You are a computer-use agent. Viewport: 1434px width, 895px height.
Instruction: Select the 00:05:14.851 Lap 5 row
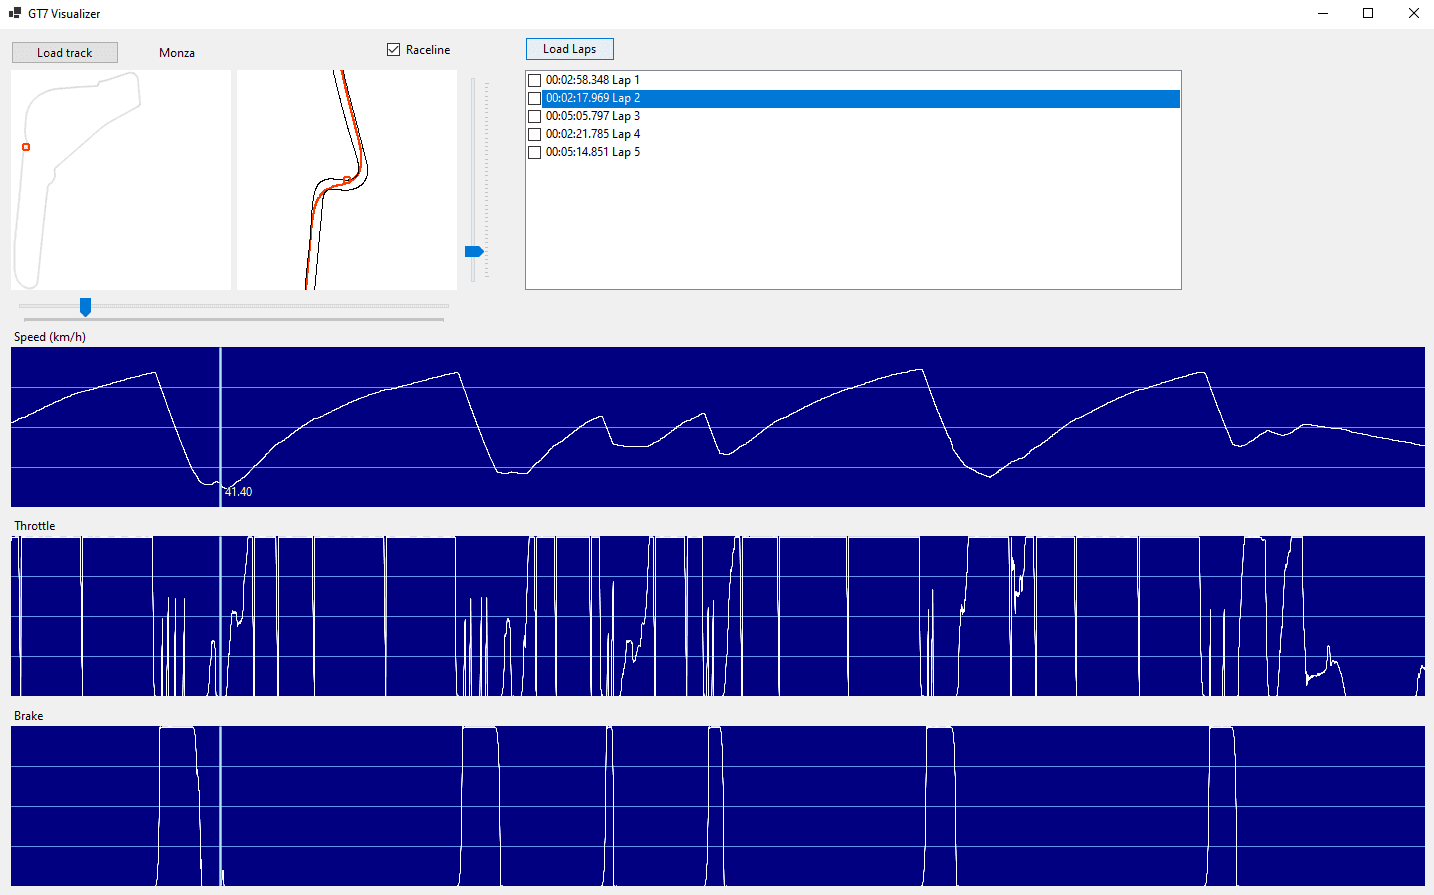click(853, 152)
